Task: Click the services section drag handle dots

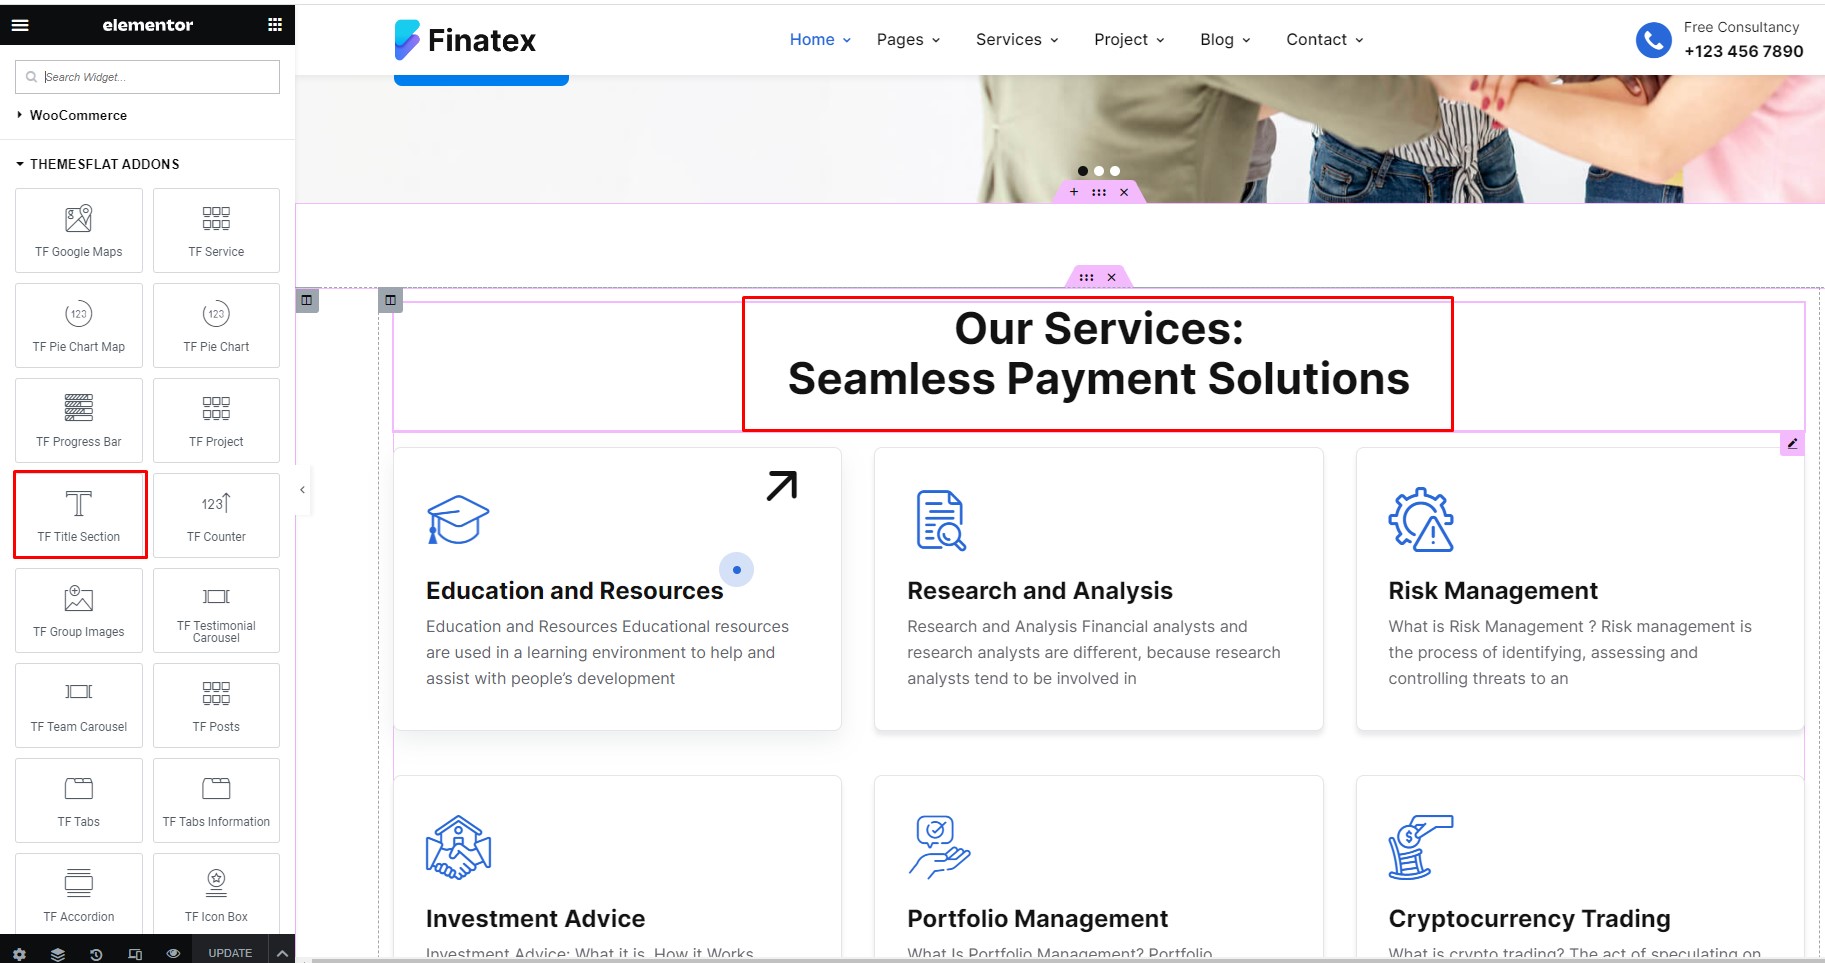Action: pyautogui.click(x=1087, y=277)
